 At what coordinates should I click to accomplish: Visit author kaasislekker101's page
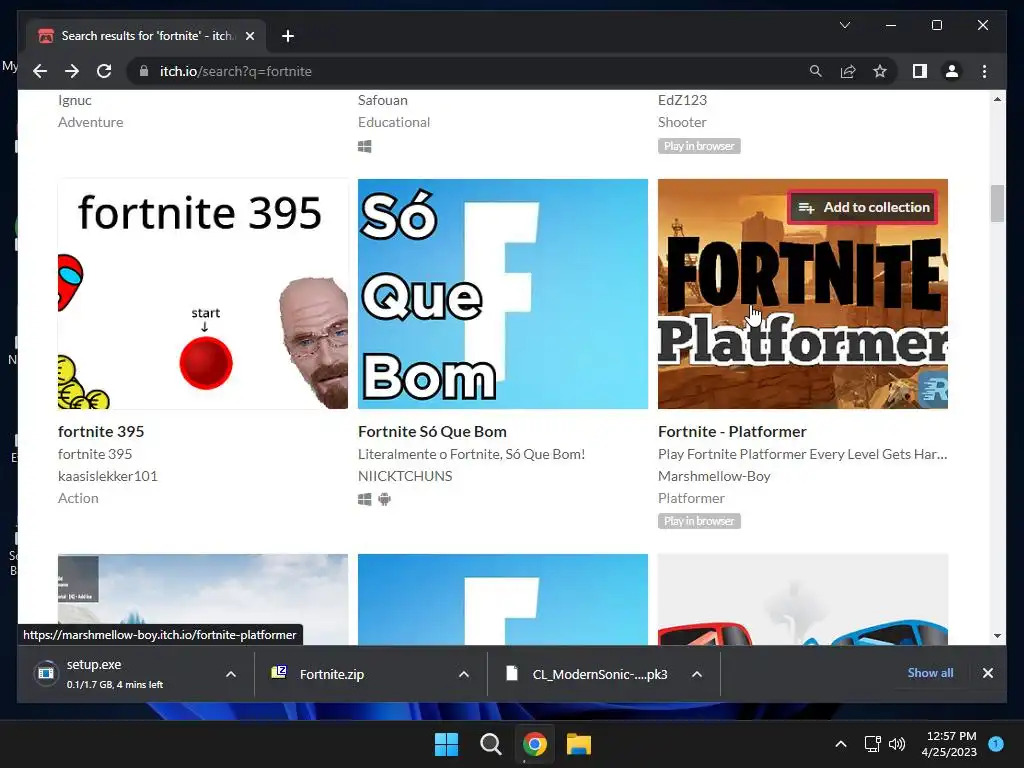[108, 476]
